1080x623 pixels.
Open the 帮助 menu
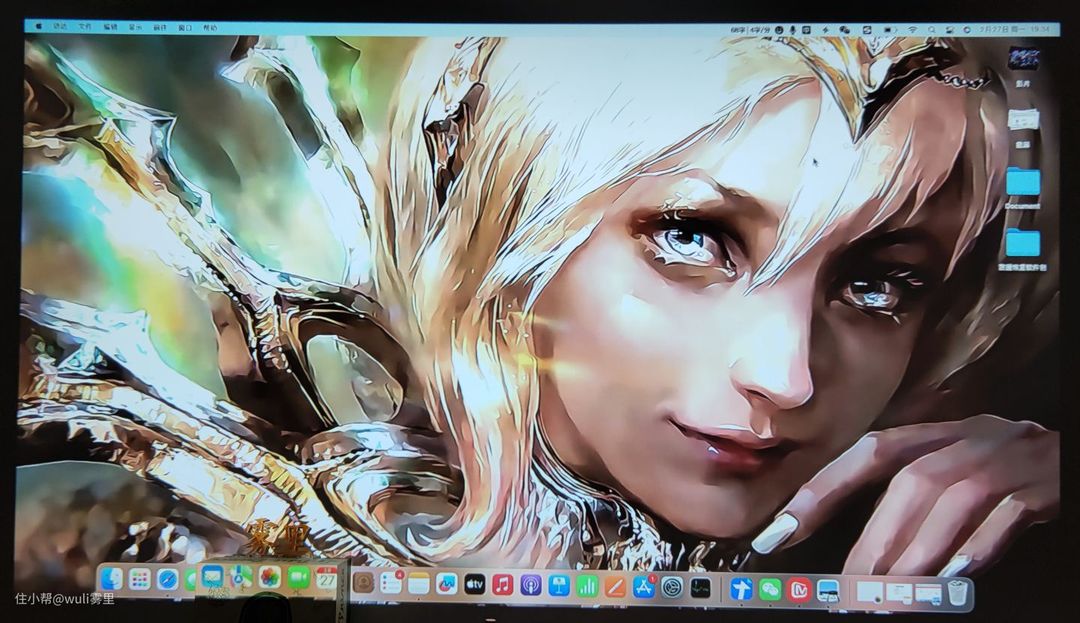(210, 28)
